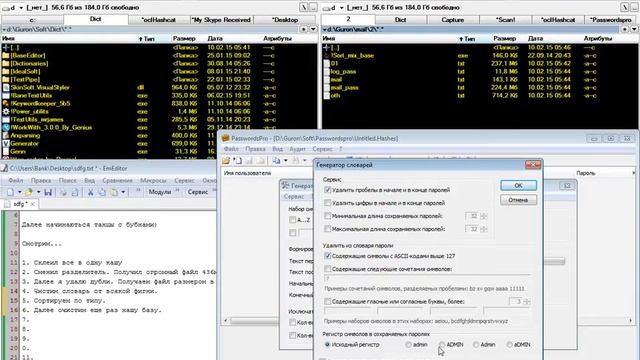Click OK in the dictionary generator dialog
Screen dimensions: 640x360
[x=518, y=185]
